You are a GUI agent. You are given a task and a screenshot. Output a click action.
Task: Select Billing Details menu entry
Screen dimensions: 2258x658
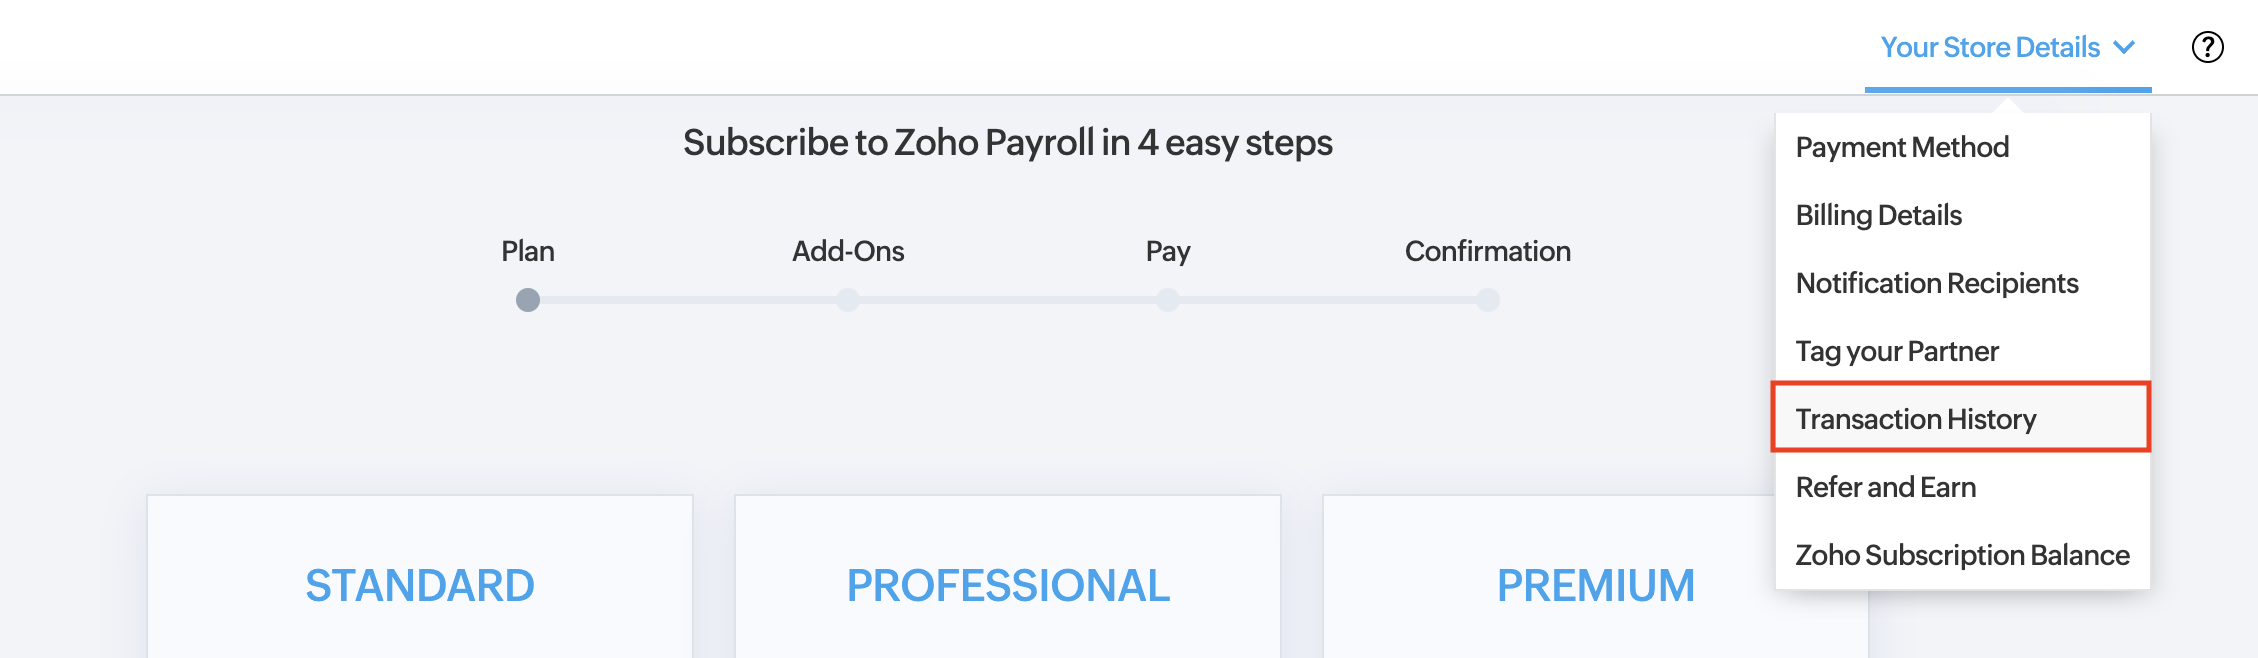(1878, 215)
